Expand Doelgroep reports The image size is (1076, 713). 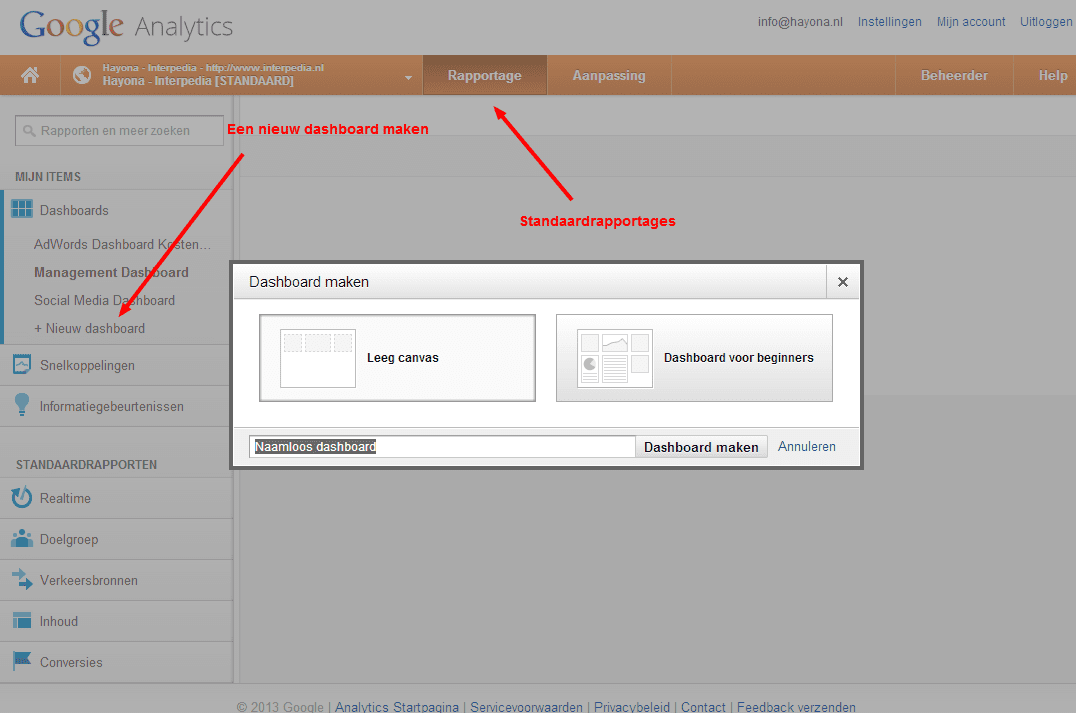coord(69,540)
